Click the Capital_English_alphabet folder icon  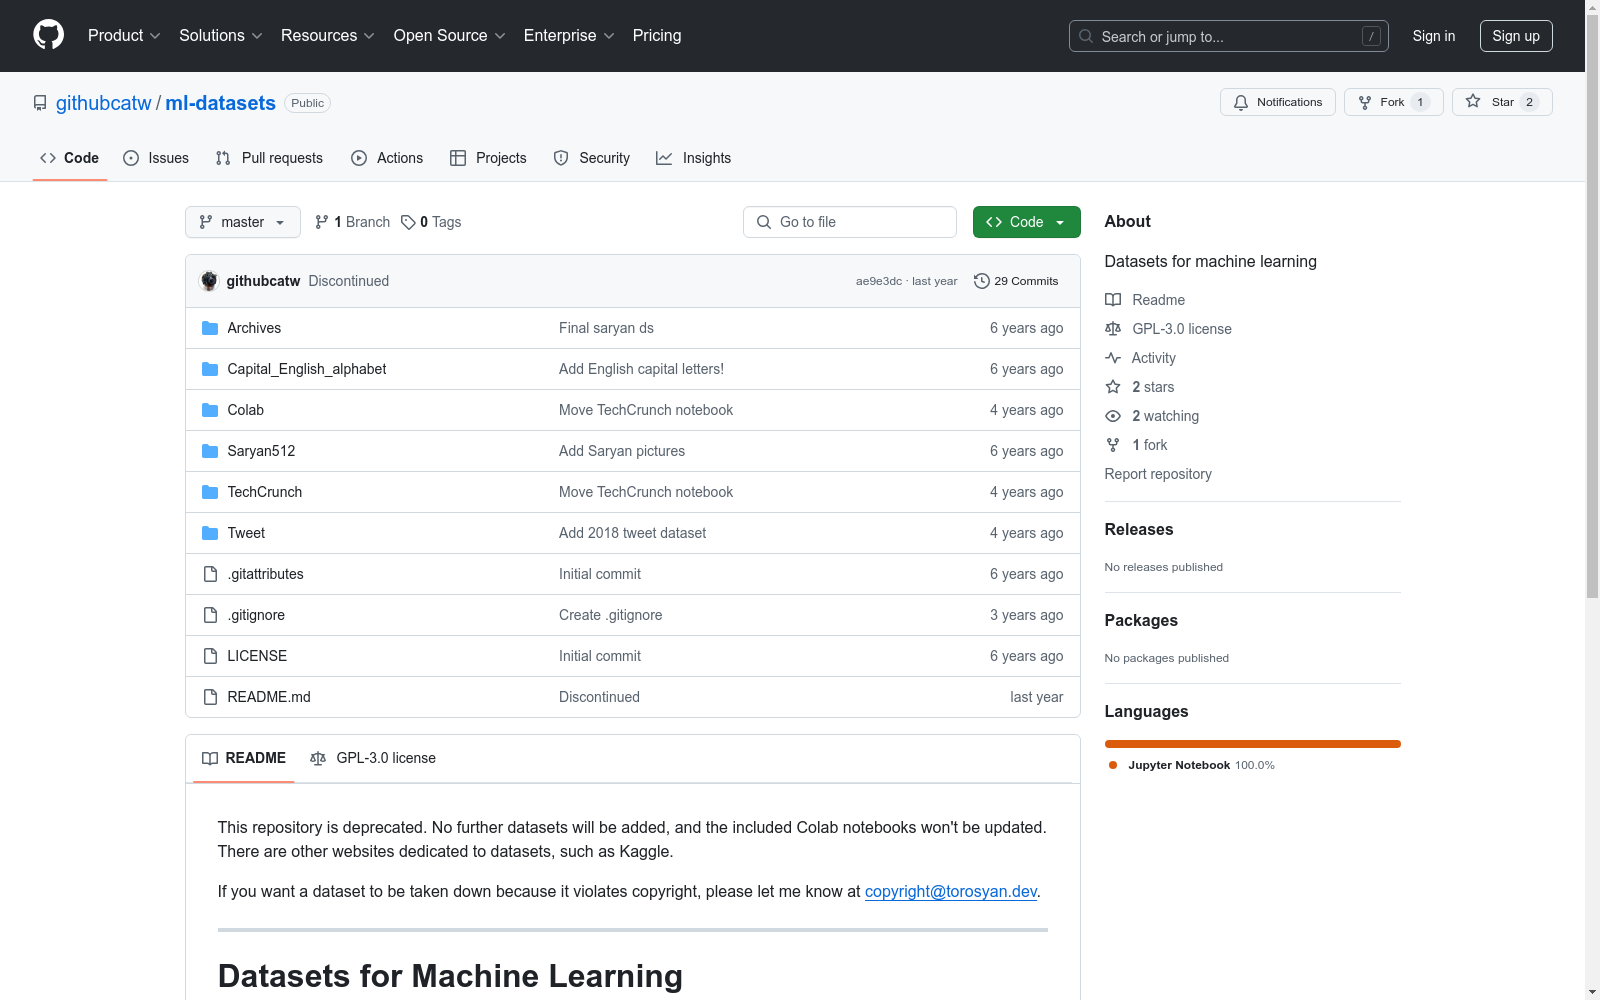click(210, 369)
